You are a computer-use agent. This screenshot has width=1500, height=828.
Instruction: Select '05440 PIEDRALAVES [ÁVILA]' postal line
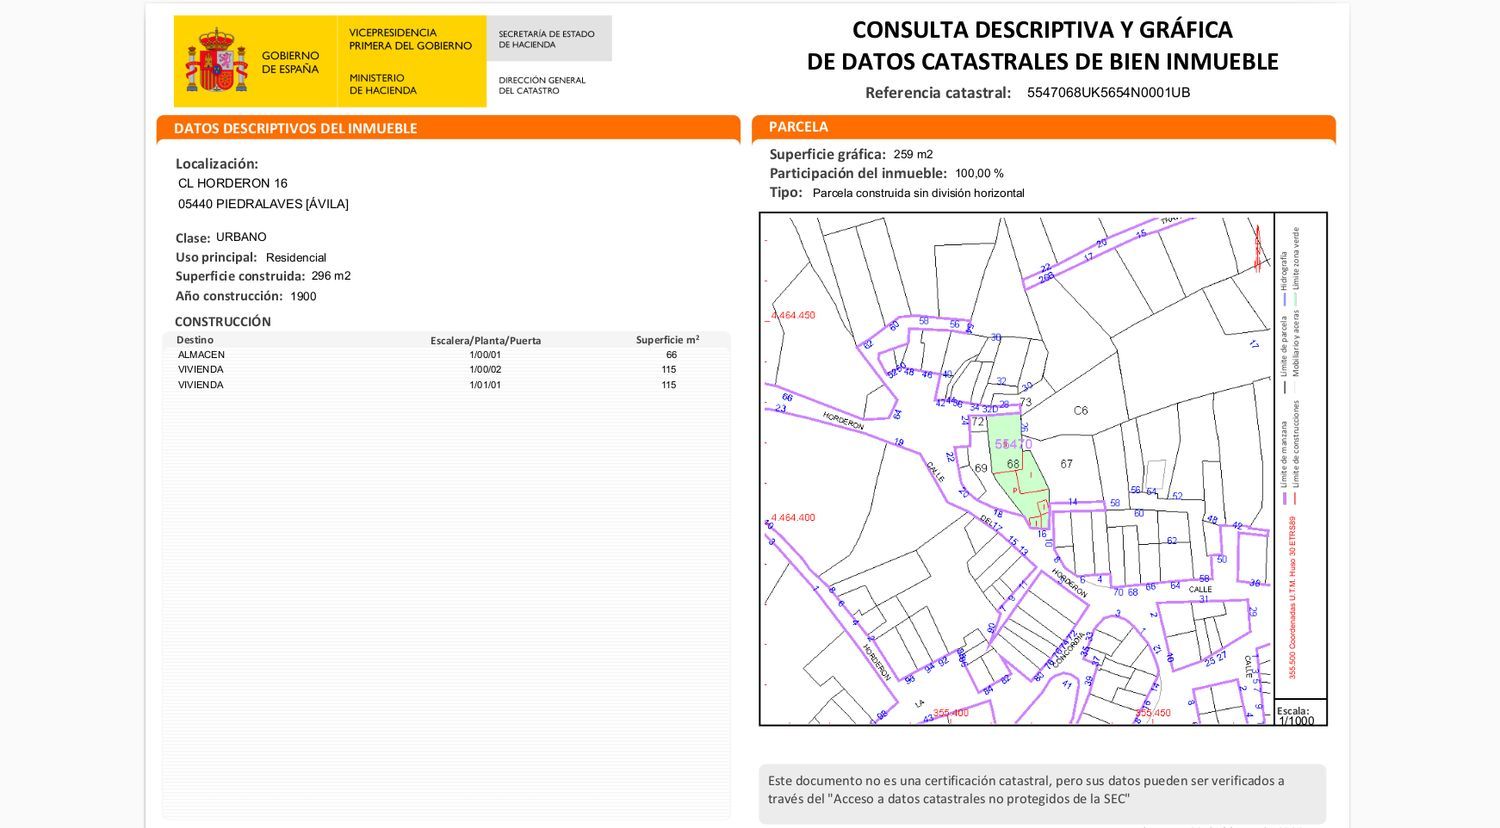(x=264, y=204)
